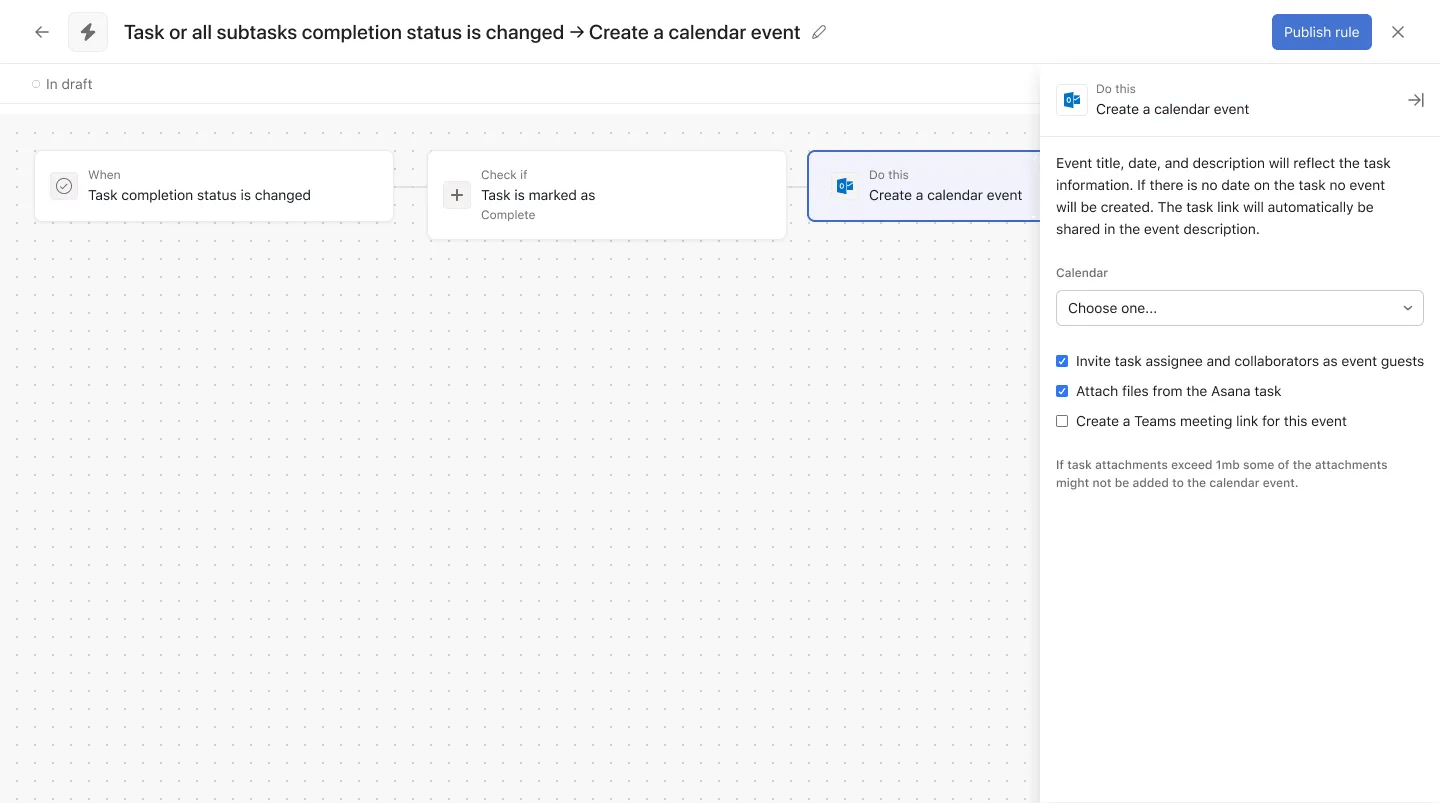The image size is (1440, 803).
Task: Select the lightning bolt rule icon
Action: pos(88,32)
